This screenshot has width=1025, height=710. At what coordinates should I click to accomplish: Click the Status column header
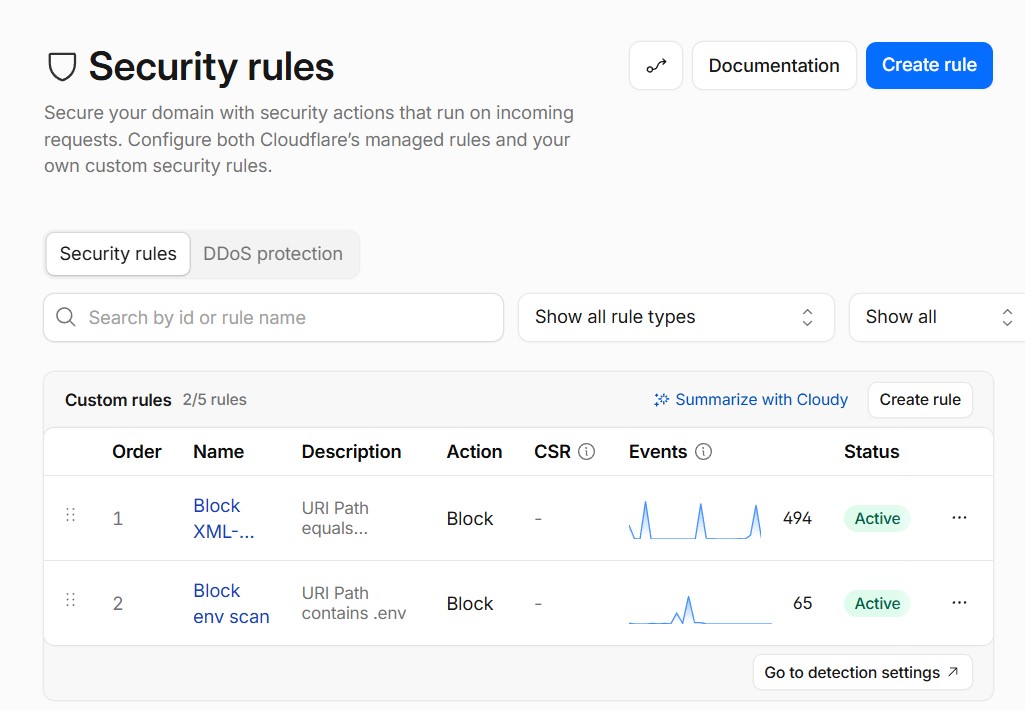point(871,452)
